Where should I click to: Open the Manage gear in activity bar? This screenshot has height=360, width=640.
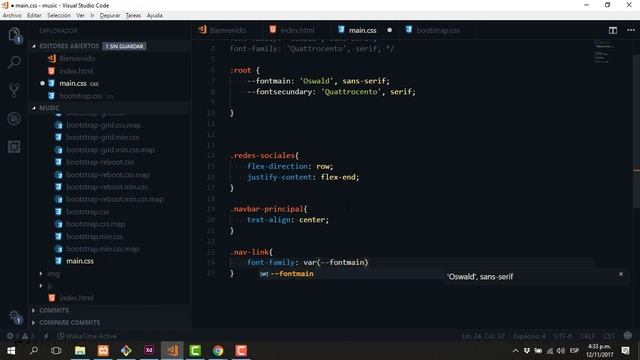click(x=14, y=317)
